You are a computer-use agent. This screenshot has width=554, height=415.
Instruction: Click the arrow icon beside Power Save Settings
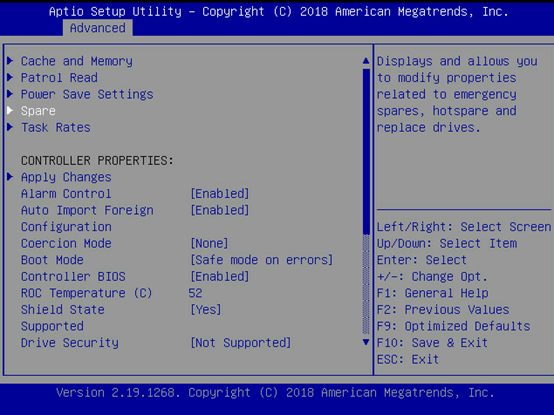pos(10,94)
